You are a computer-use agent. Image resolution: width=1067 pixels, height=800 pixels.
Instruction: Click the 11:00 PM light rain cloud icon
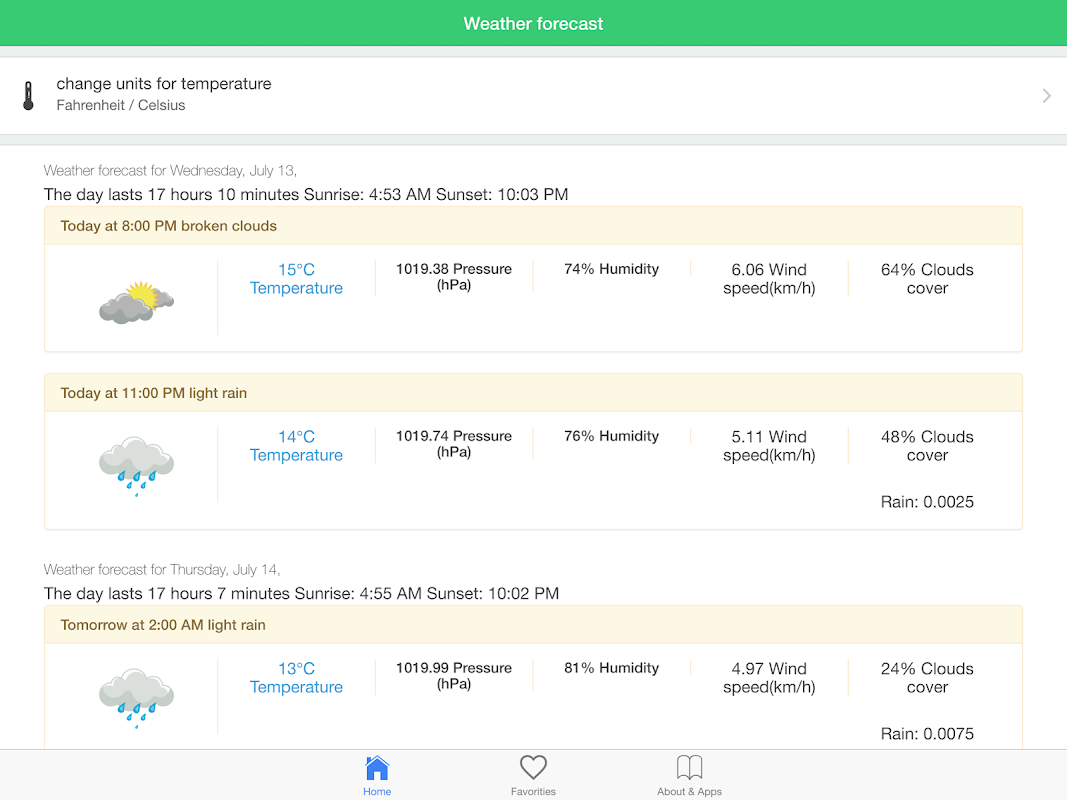point(136,467)
